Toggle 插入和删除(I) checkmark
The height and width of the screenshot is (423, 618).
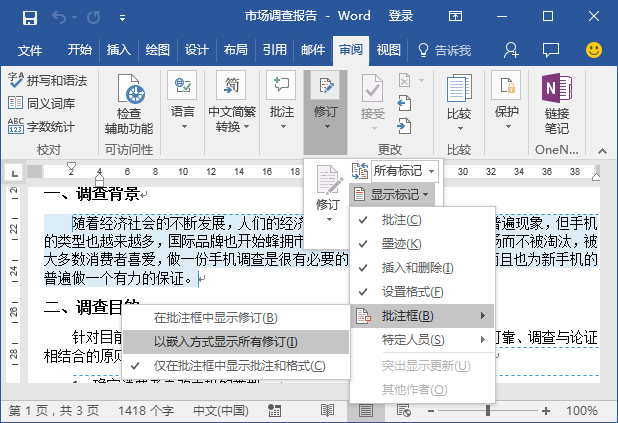point(423,268)
